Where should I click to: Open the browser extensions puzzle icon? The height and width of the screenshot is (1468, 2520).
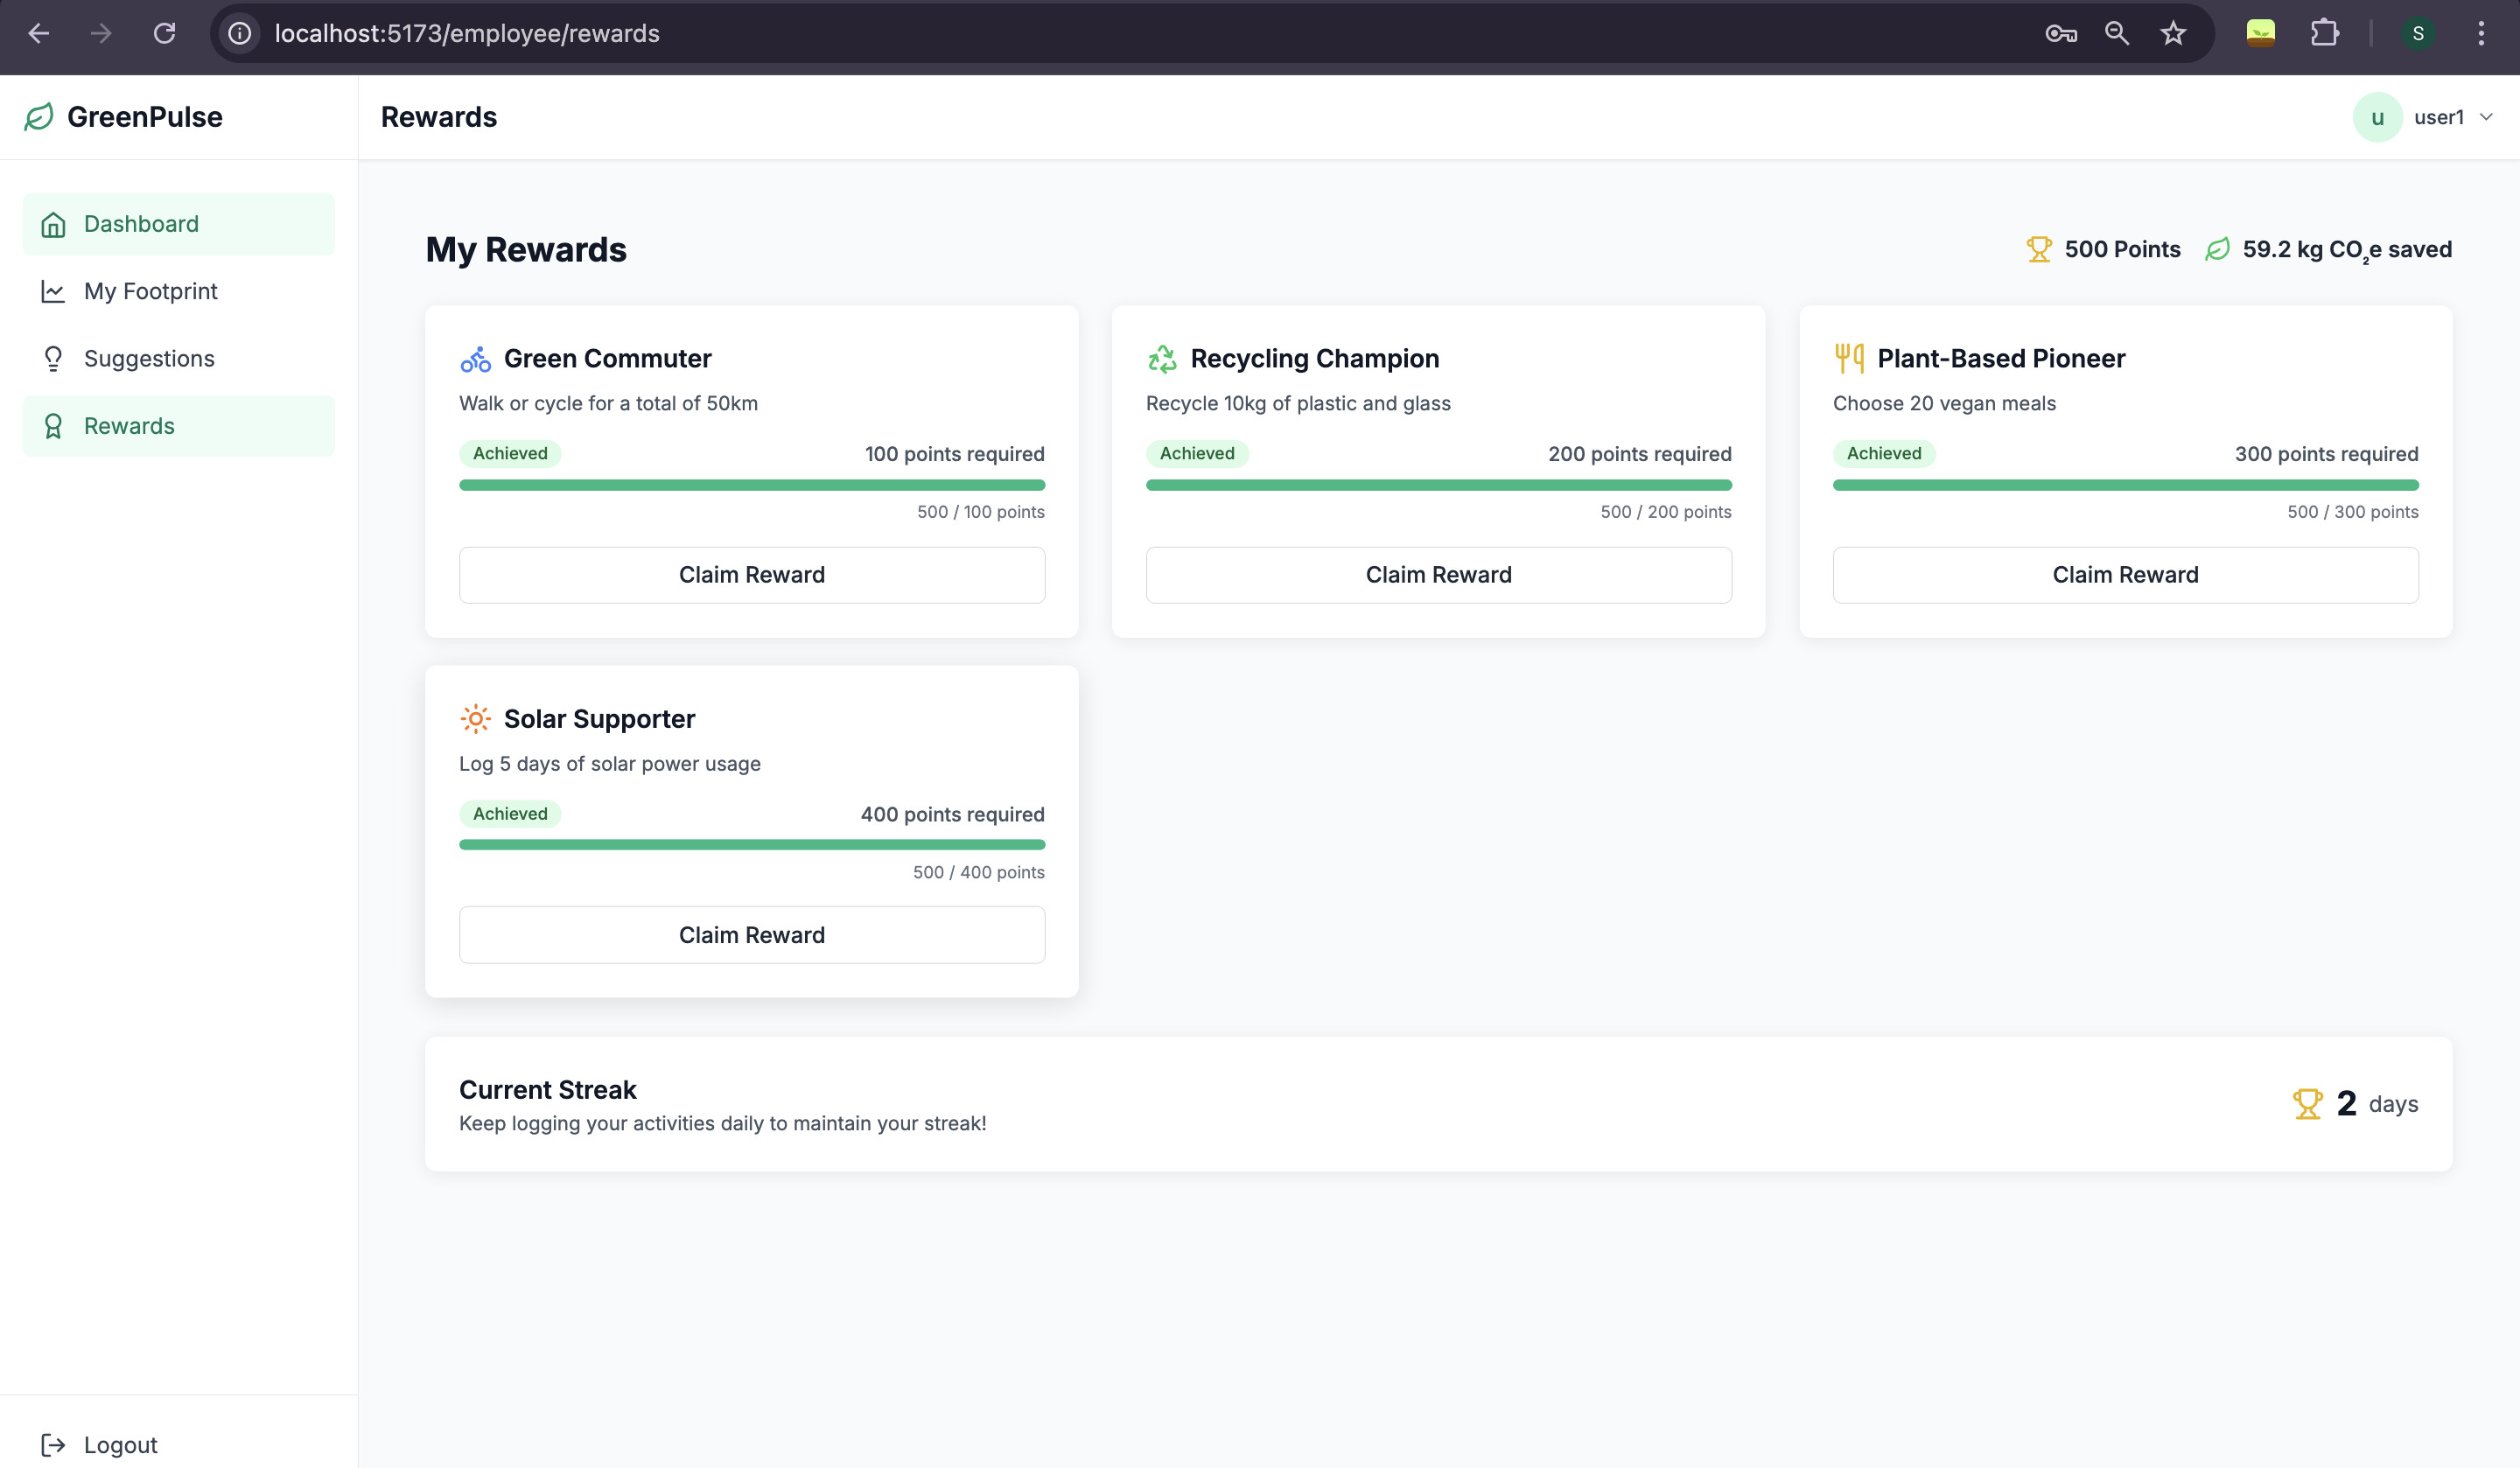pos(2325,34)
